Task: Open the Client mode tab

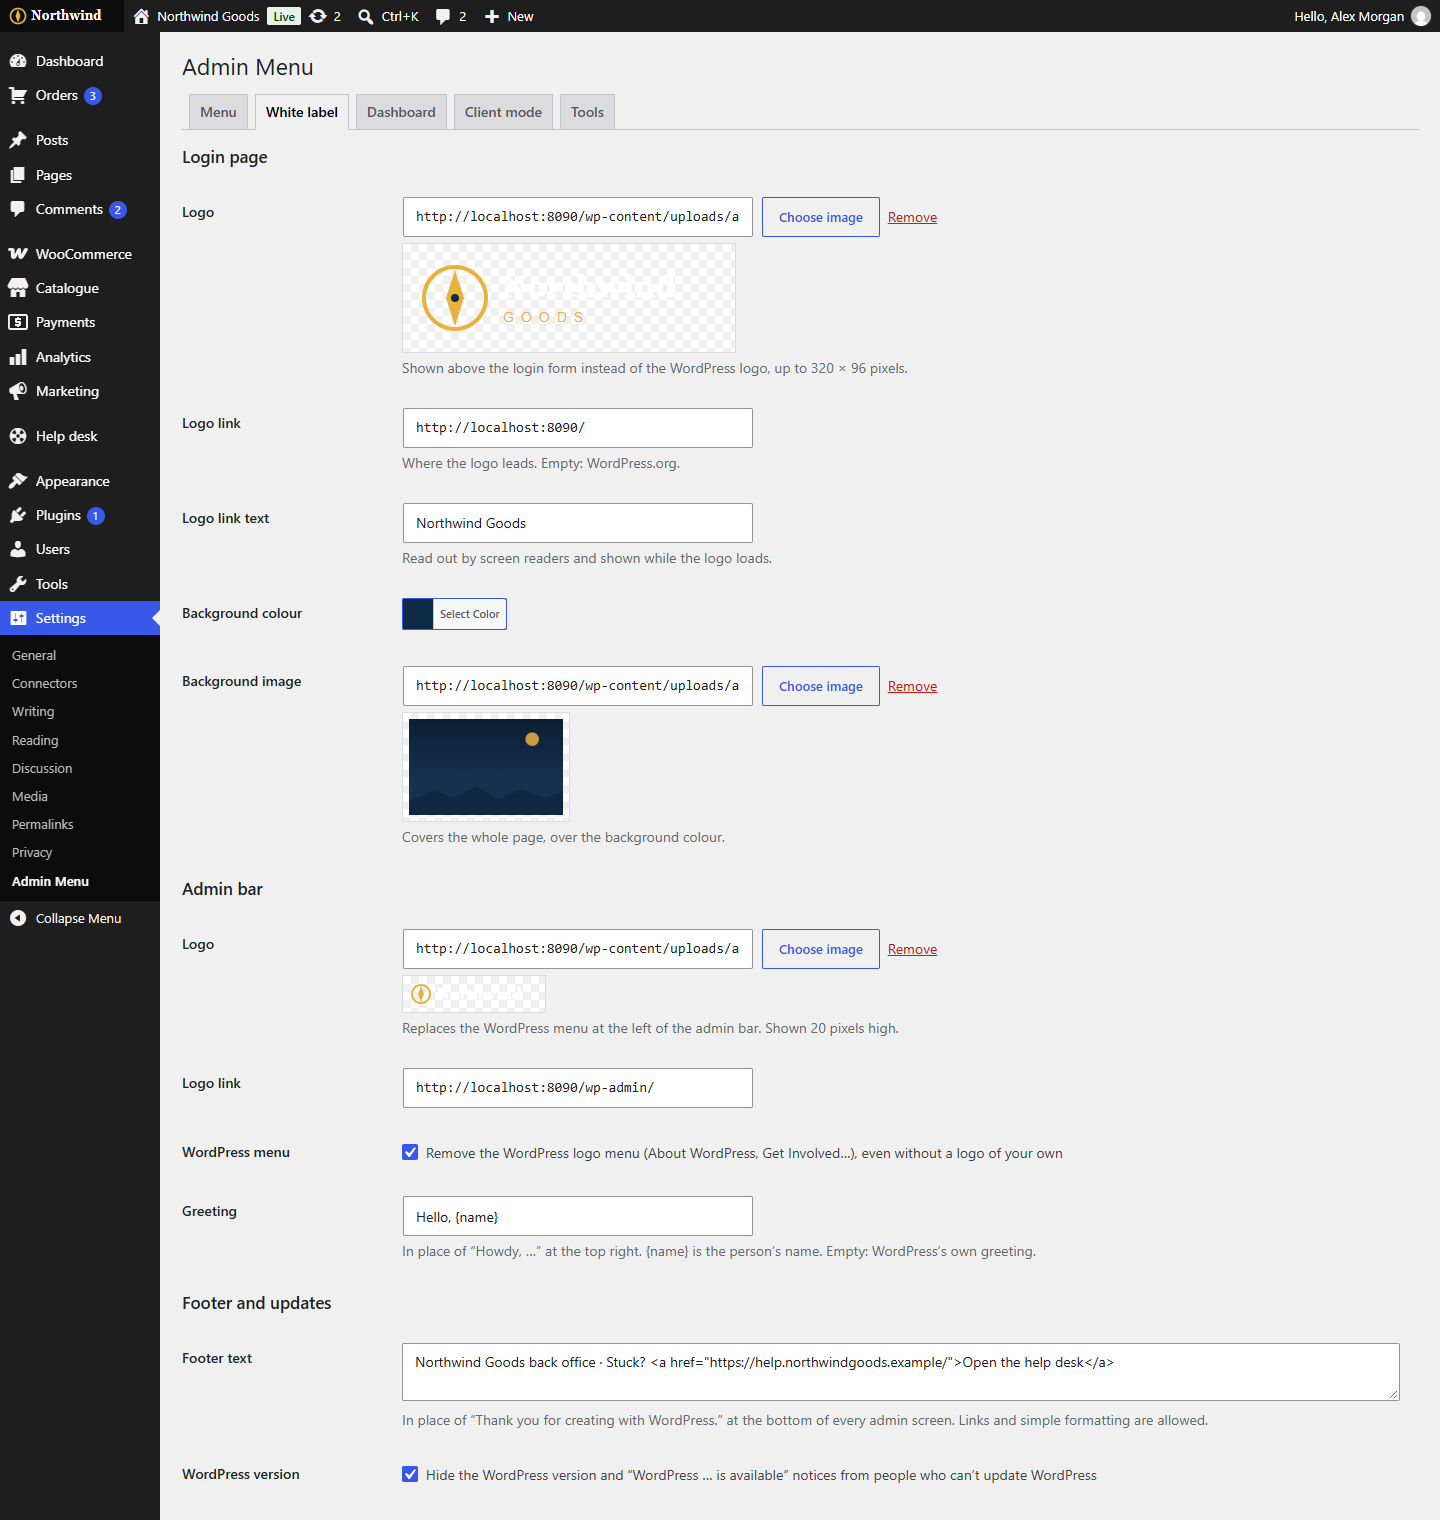Action: [x=503, y=112]
